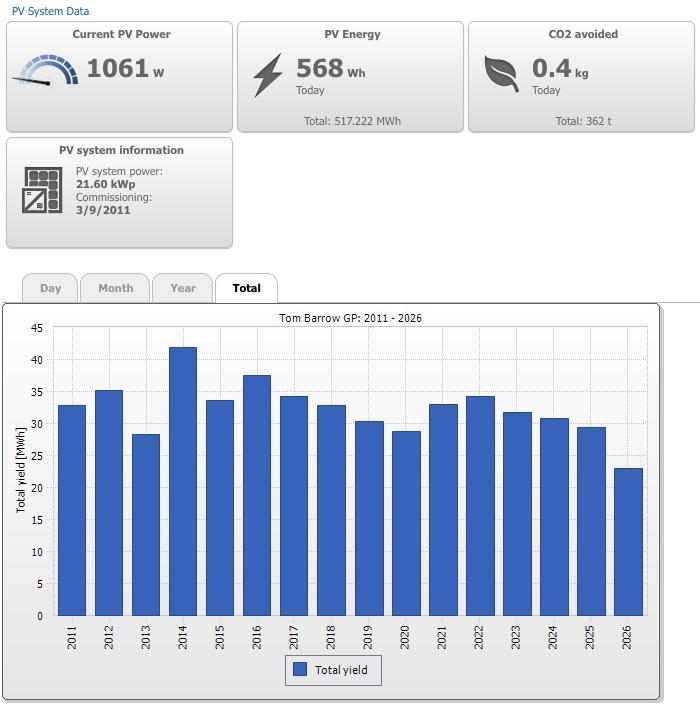Select the Total tab
The width and height of the screenshot is (700, 706).
(246, 288)
